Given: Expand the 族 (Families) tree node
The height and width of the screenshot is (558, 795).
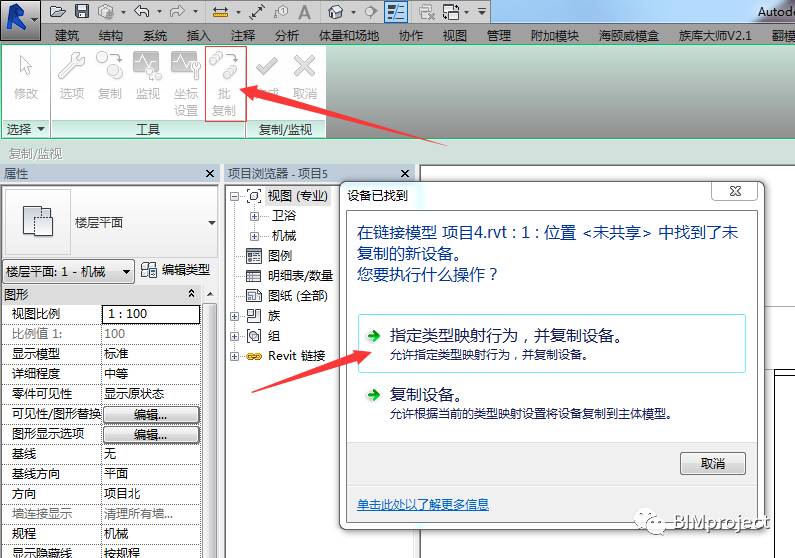Looking at the screenshot, I should click(236, 316).
